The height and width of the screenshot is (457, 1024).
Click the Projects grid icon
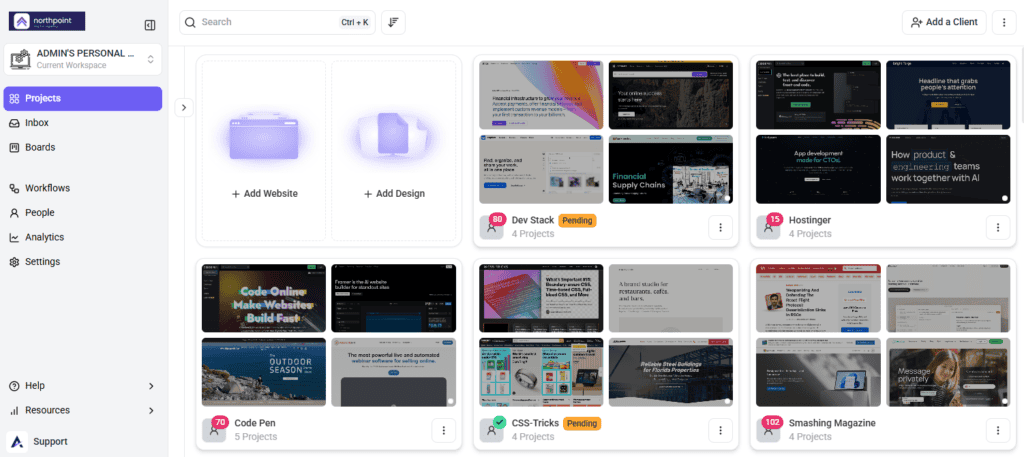[x=14, y=99]
